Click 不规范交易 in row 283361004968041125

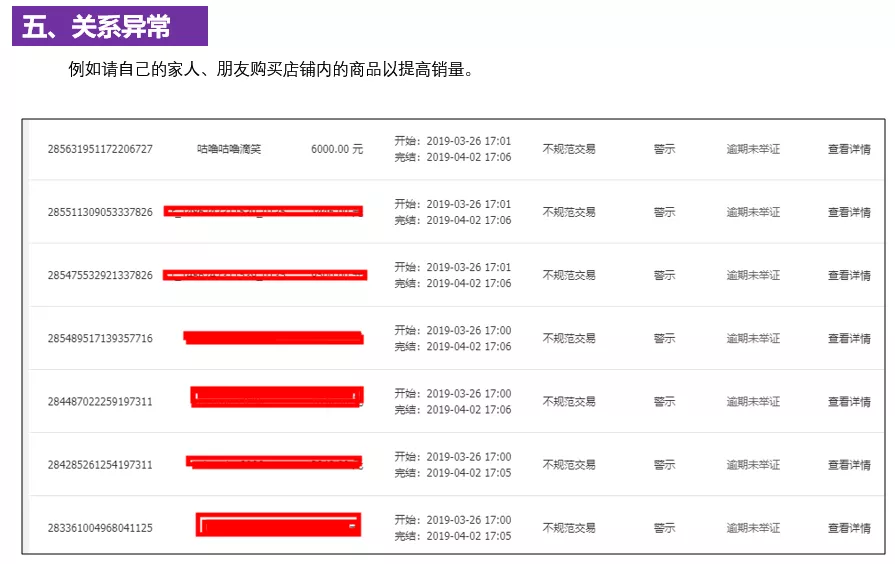569,528
